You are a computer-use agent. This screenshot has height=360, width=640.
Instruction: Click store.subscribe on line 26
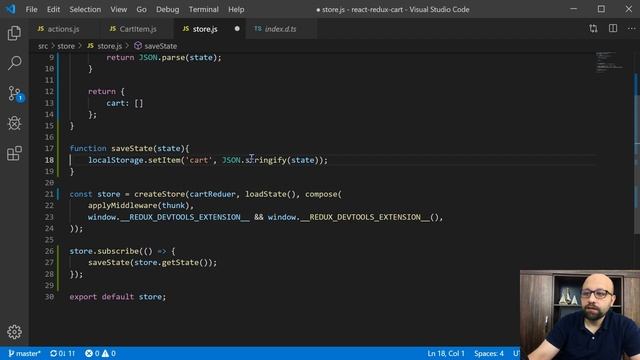click(x=104, y=251)
